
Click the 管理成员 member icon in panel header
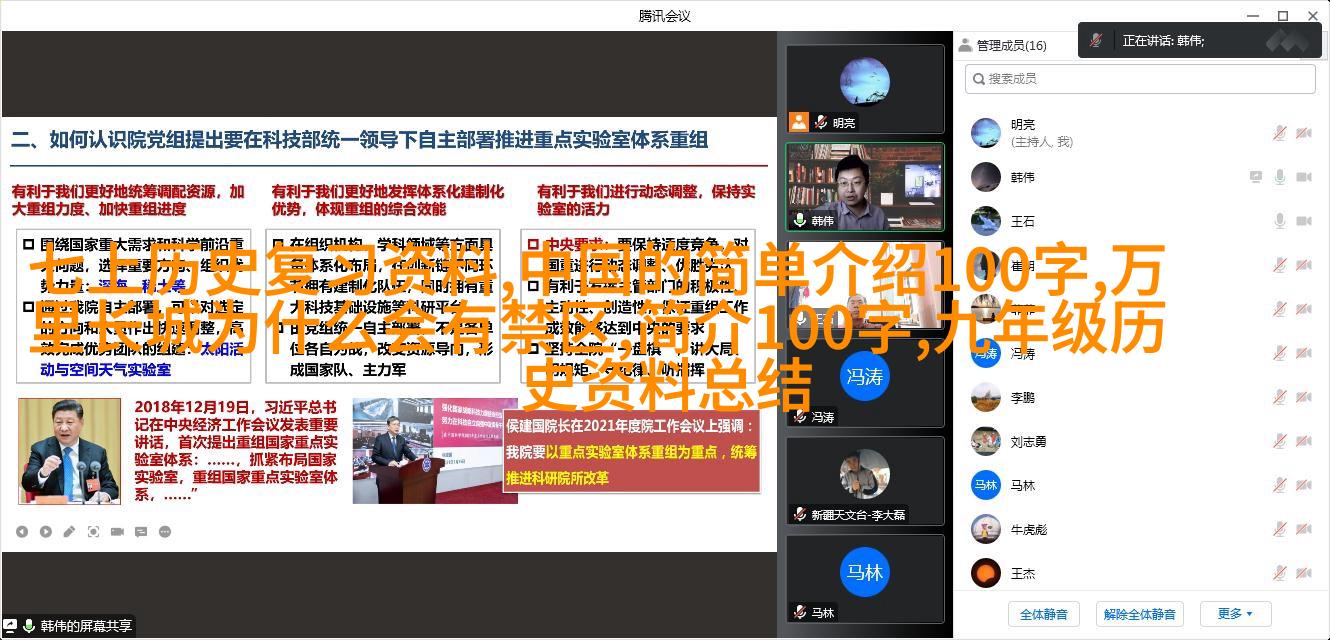tap(965, 45)
